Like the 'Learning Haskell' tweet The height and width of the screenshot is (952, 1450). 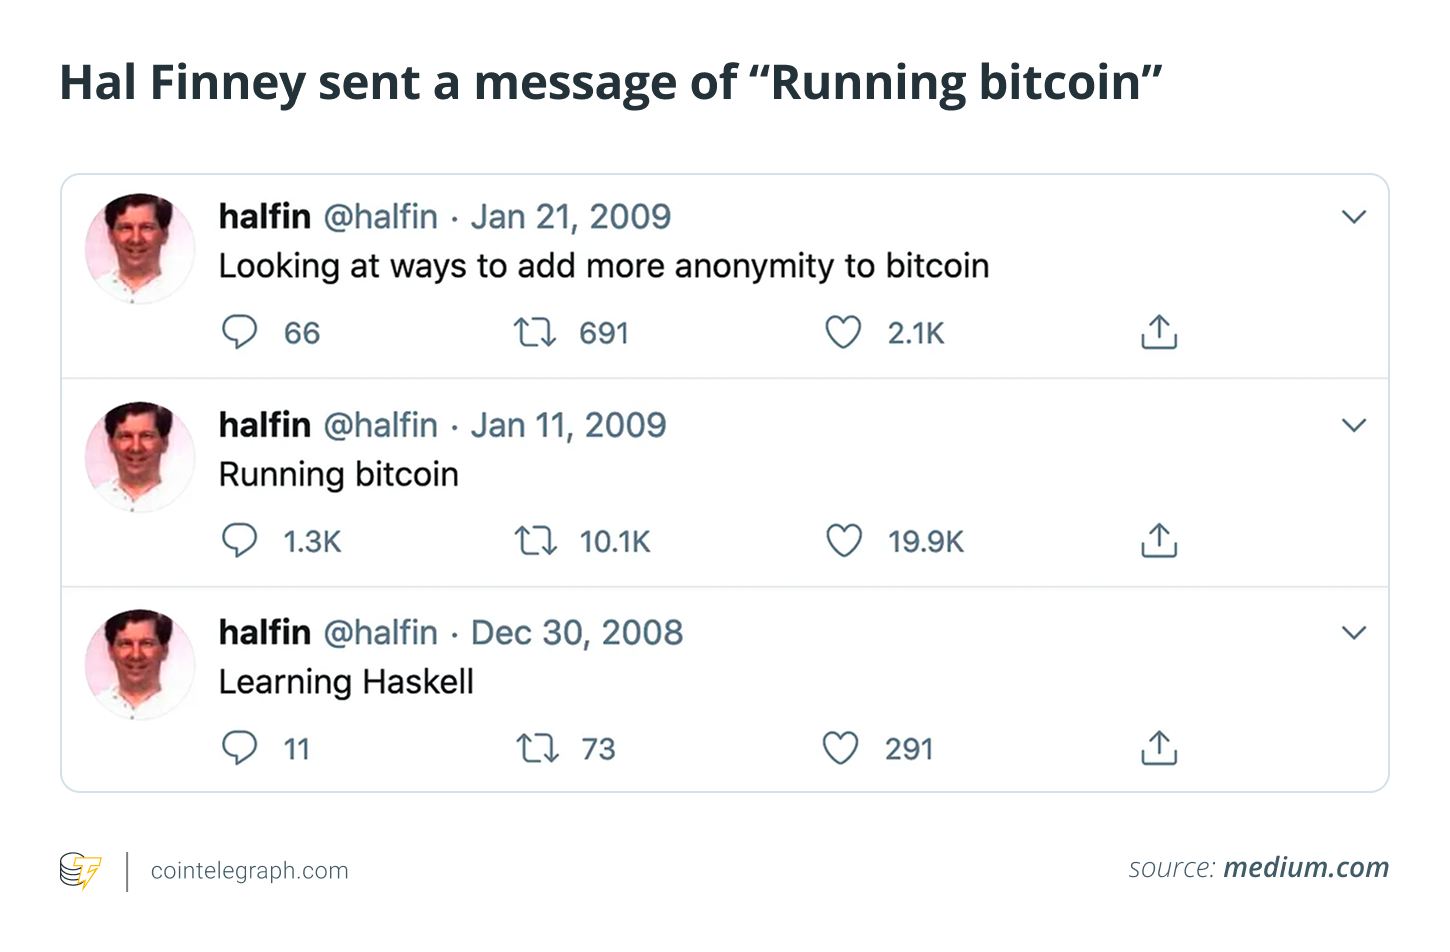tap(841, 747)
